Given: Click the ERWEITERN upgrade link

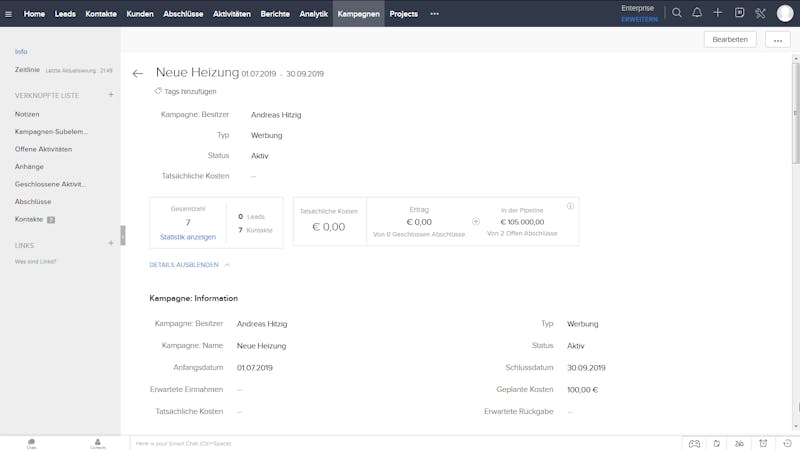Looking at the screenshot, I should tap(639, 19).
